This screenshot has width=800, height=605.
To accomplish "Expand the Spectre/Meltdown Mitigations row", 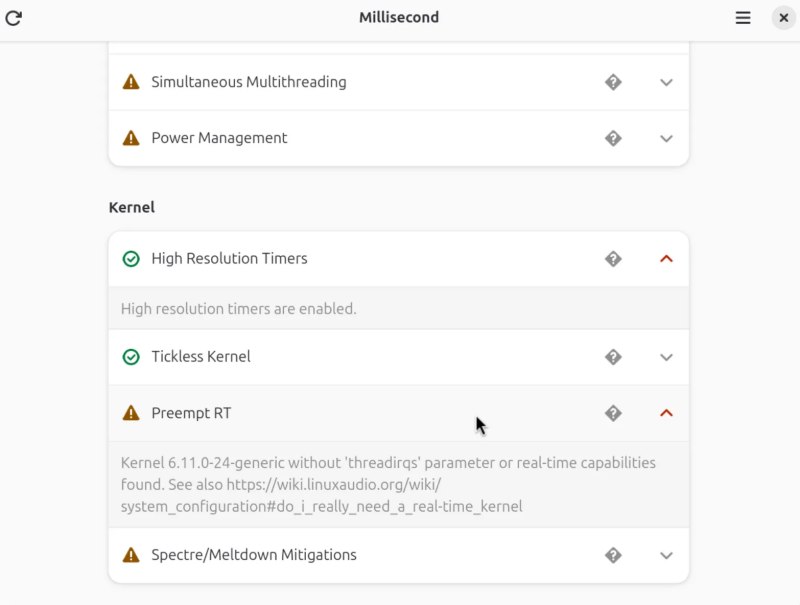I will coord(667,555).
